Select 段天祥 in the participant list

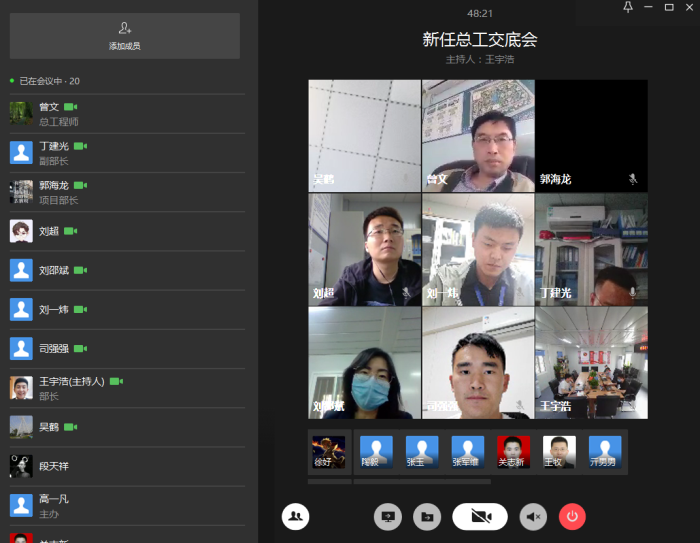pyautogui.click(x=54, y=466)
